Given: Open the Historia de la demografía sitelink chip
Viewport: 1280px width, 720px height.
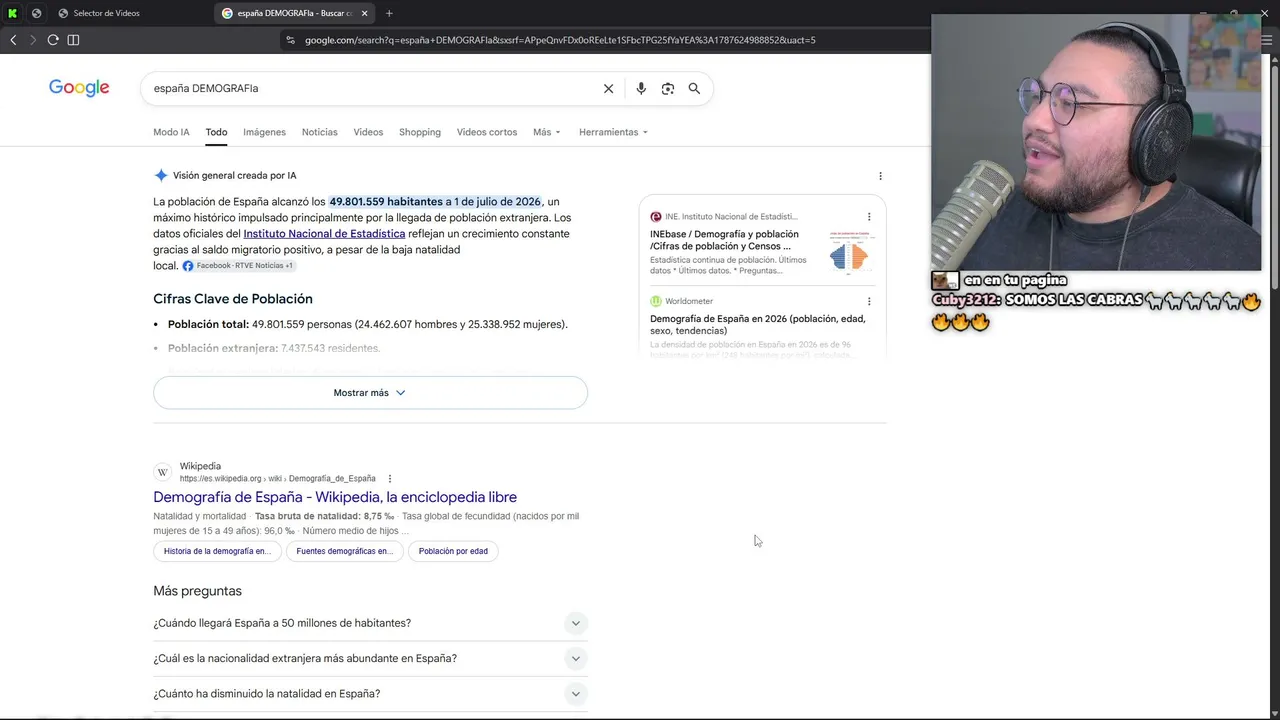Looking at the screenshot, I should 217,551.
